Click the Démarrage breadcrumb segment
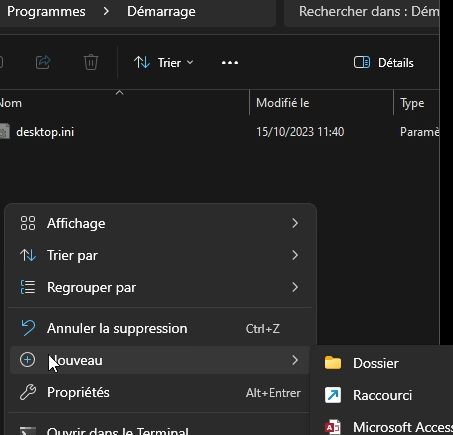Viewport: 453px width, 435px height. point(161,12)
